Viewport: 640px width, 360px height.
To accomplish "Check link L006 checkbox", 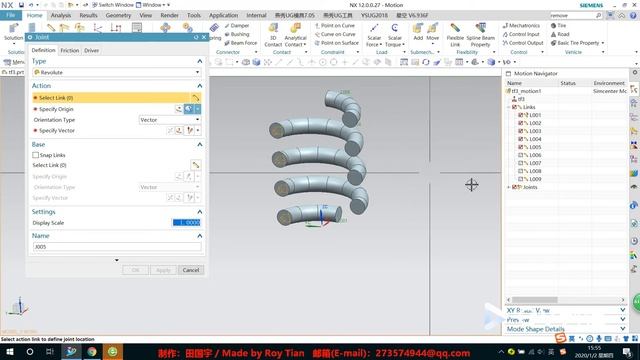I will click(521, 155).
